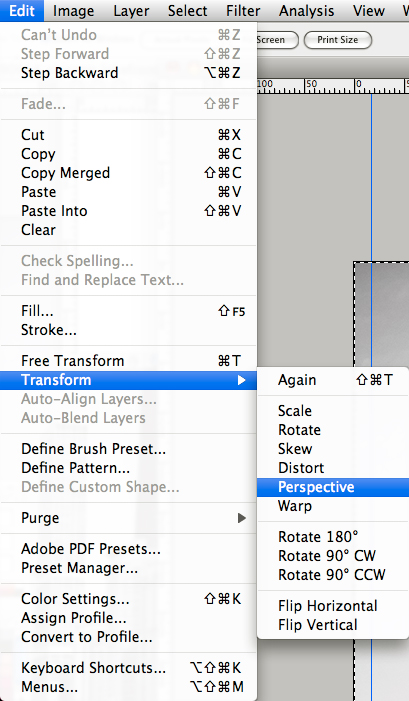409x701 pixels.
Task: Open the Transform submenu entry
Action: pos(128,380)
